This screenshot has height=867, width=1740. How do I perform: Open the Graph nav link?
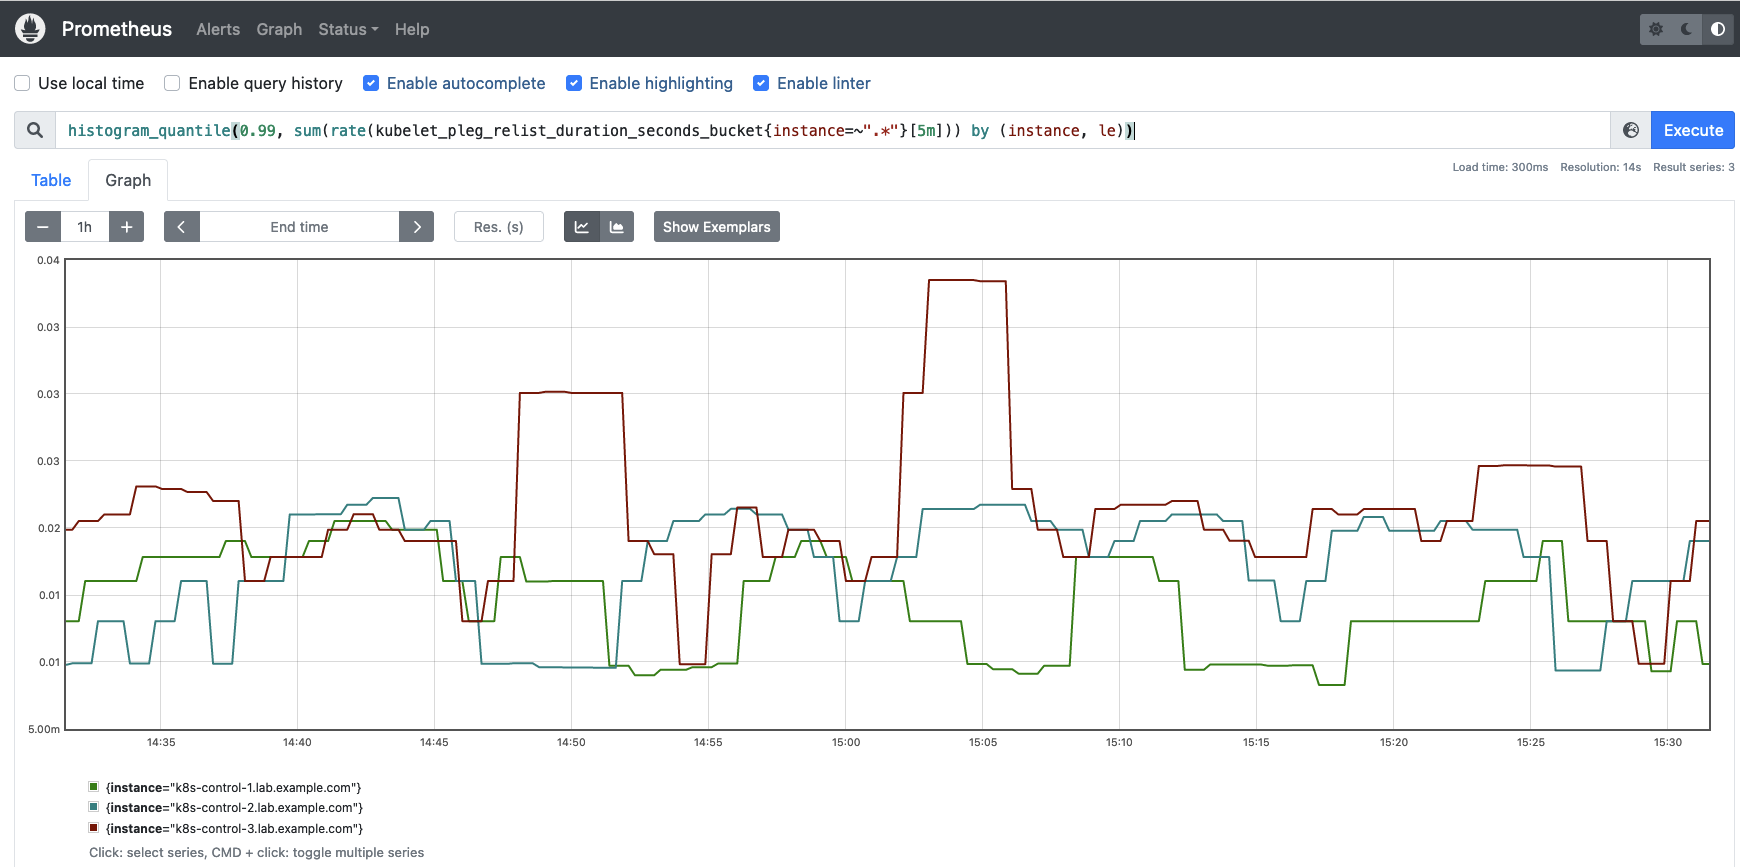279,29
